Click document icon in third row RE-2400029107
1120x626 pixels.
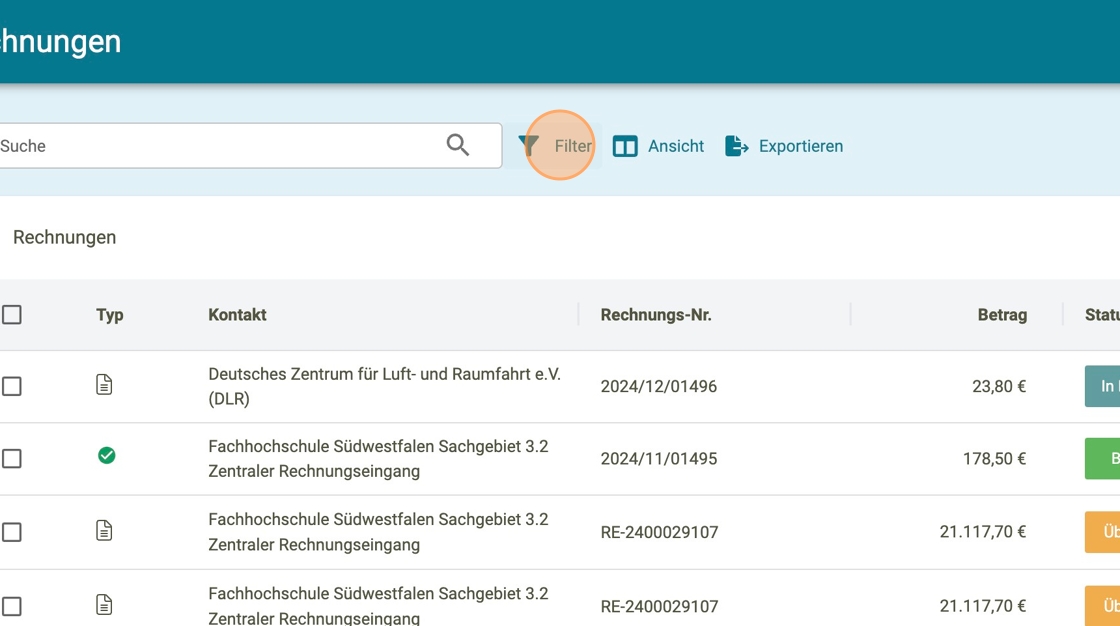[x=104, y=530]
